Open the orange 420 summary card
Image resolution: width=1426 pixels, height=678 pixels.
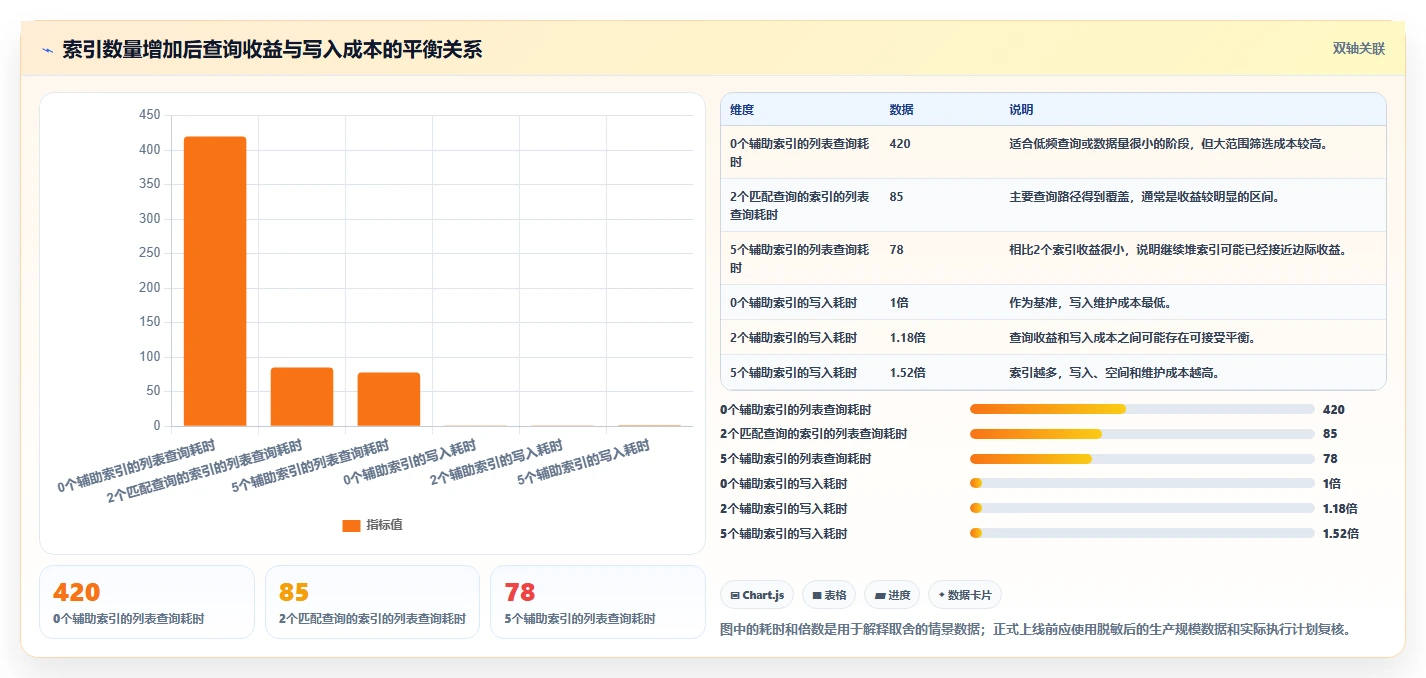pyautogui.click(x=147, y=602)
